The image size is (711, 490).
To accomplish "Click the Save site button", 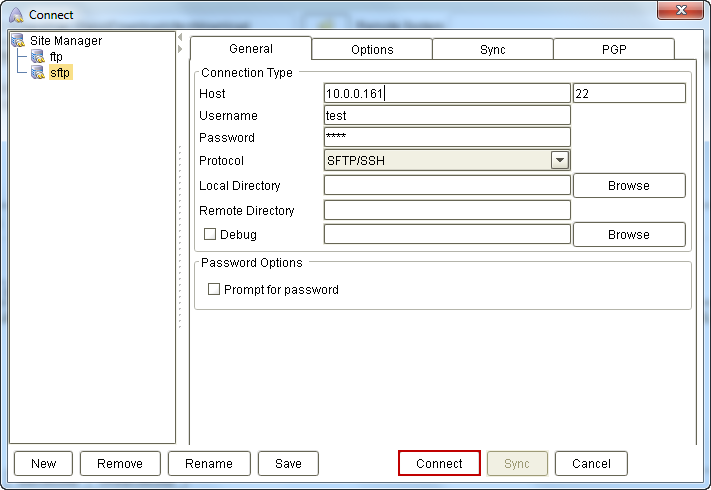I will point(288,463).
